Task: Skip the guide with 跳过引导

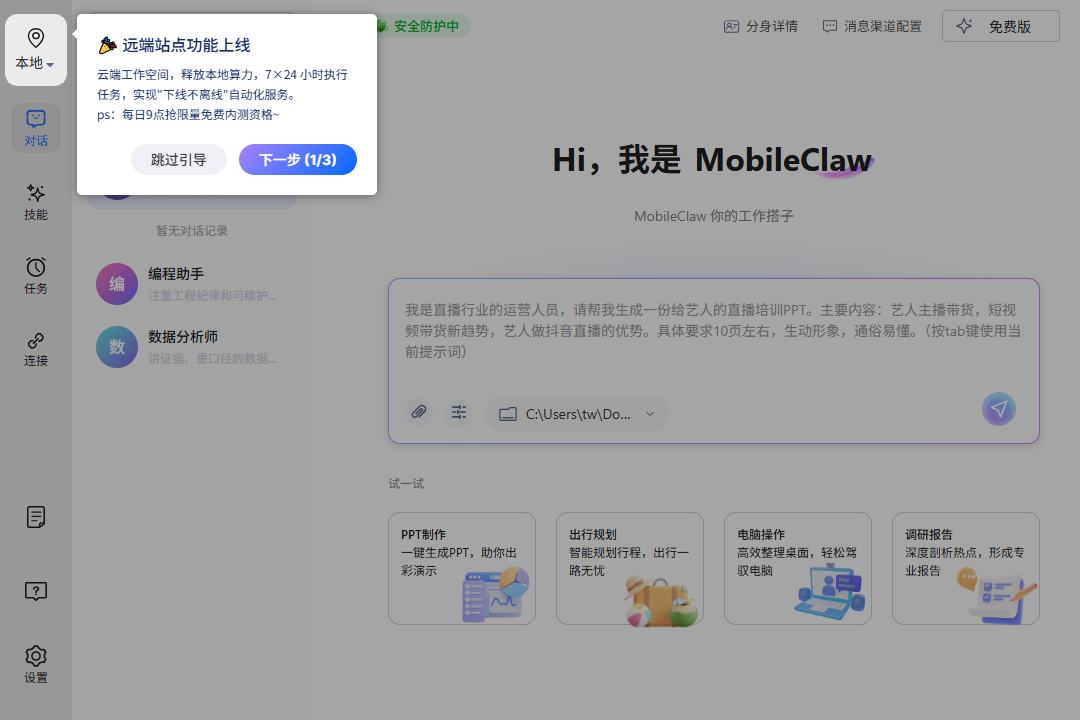Action: pos(178,159)
